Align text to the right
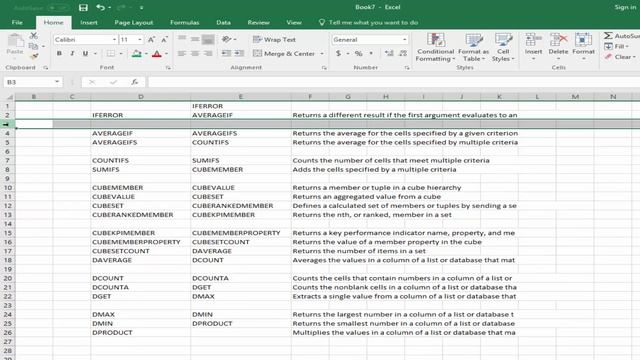Image resolution: width=640 pixels, height=360 pixels. pos(208,53)
